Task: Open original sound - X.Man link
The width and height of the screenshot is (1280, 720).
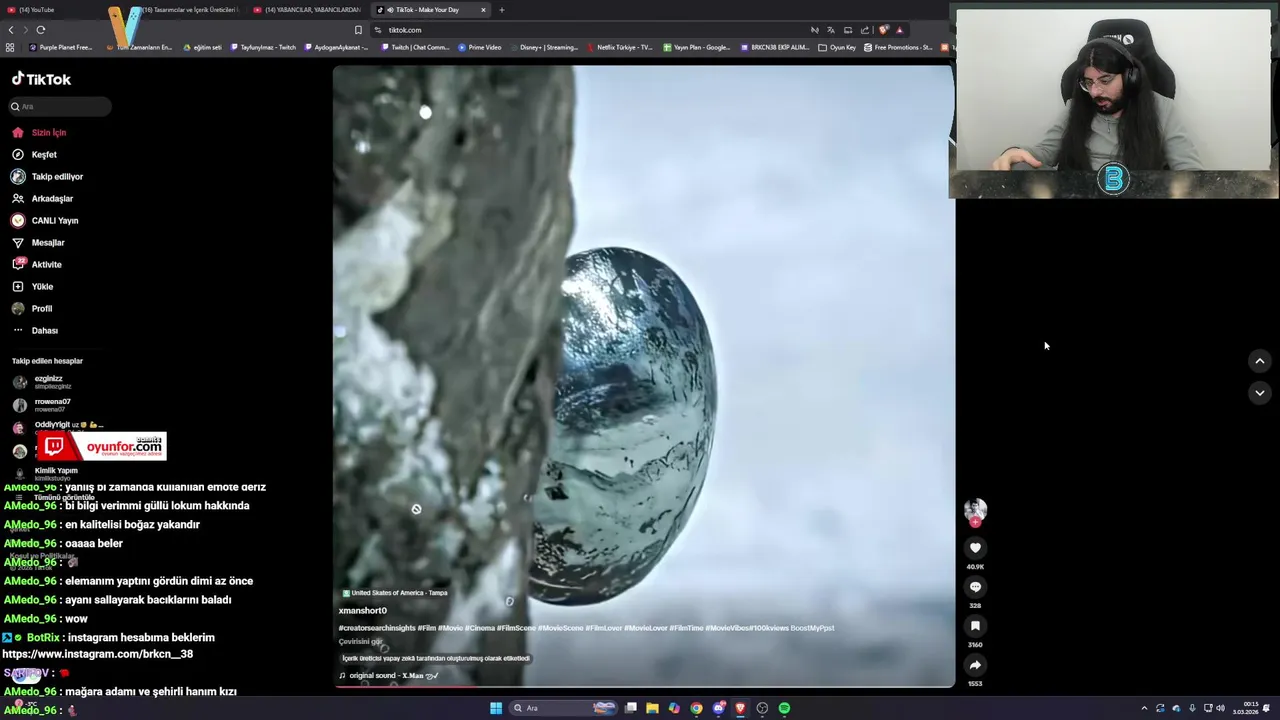Action: tap(388, 676)
